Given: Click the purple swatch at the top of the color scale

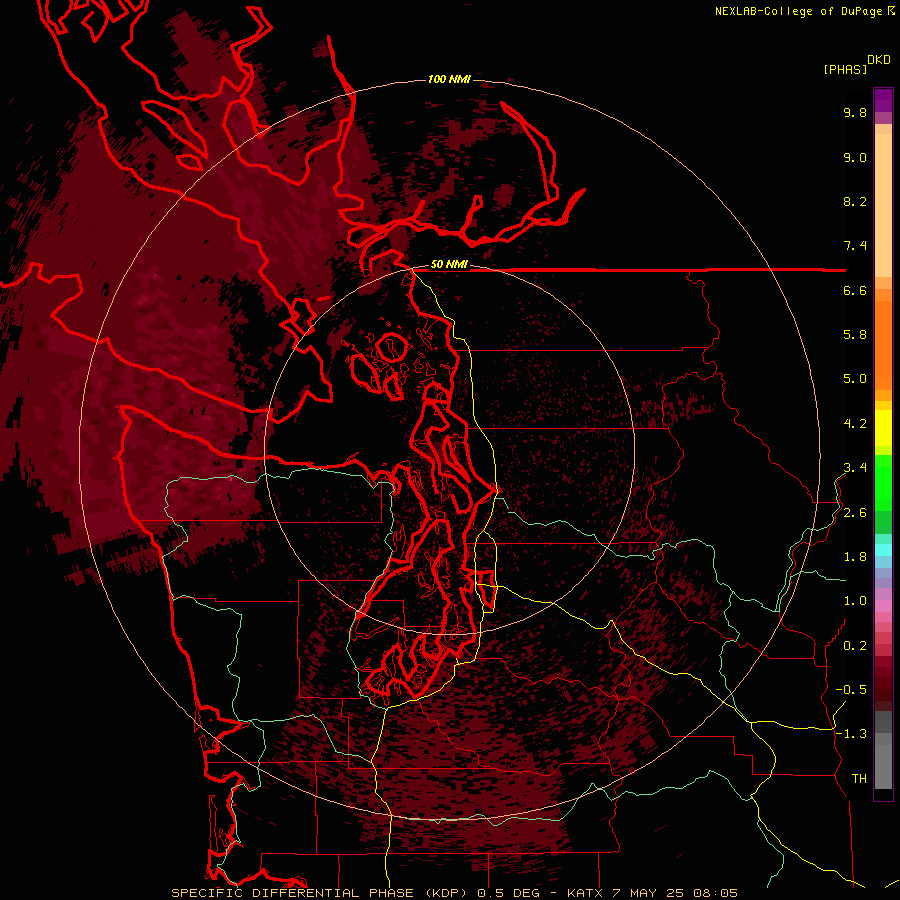Looking at the screenshot, I should click(883, 100).
